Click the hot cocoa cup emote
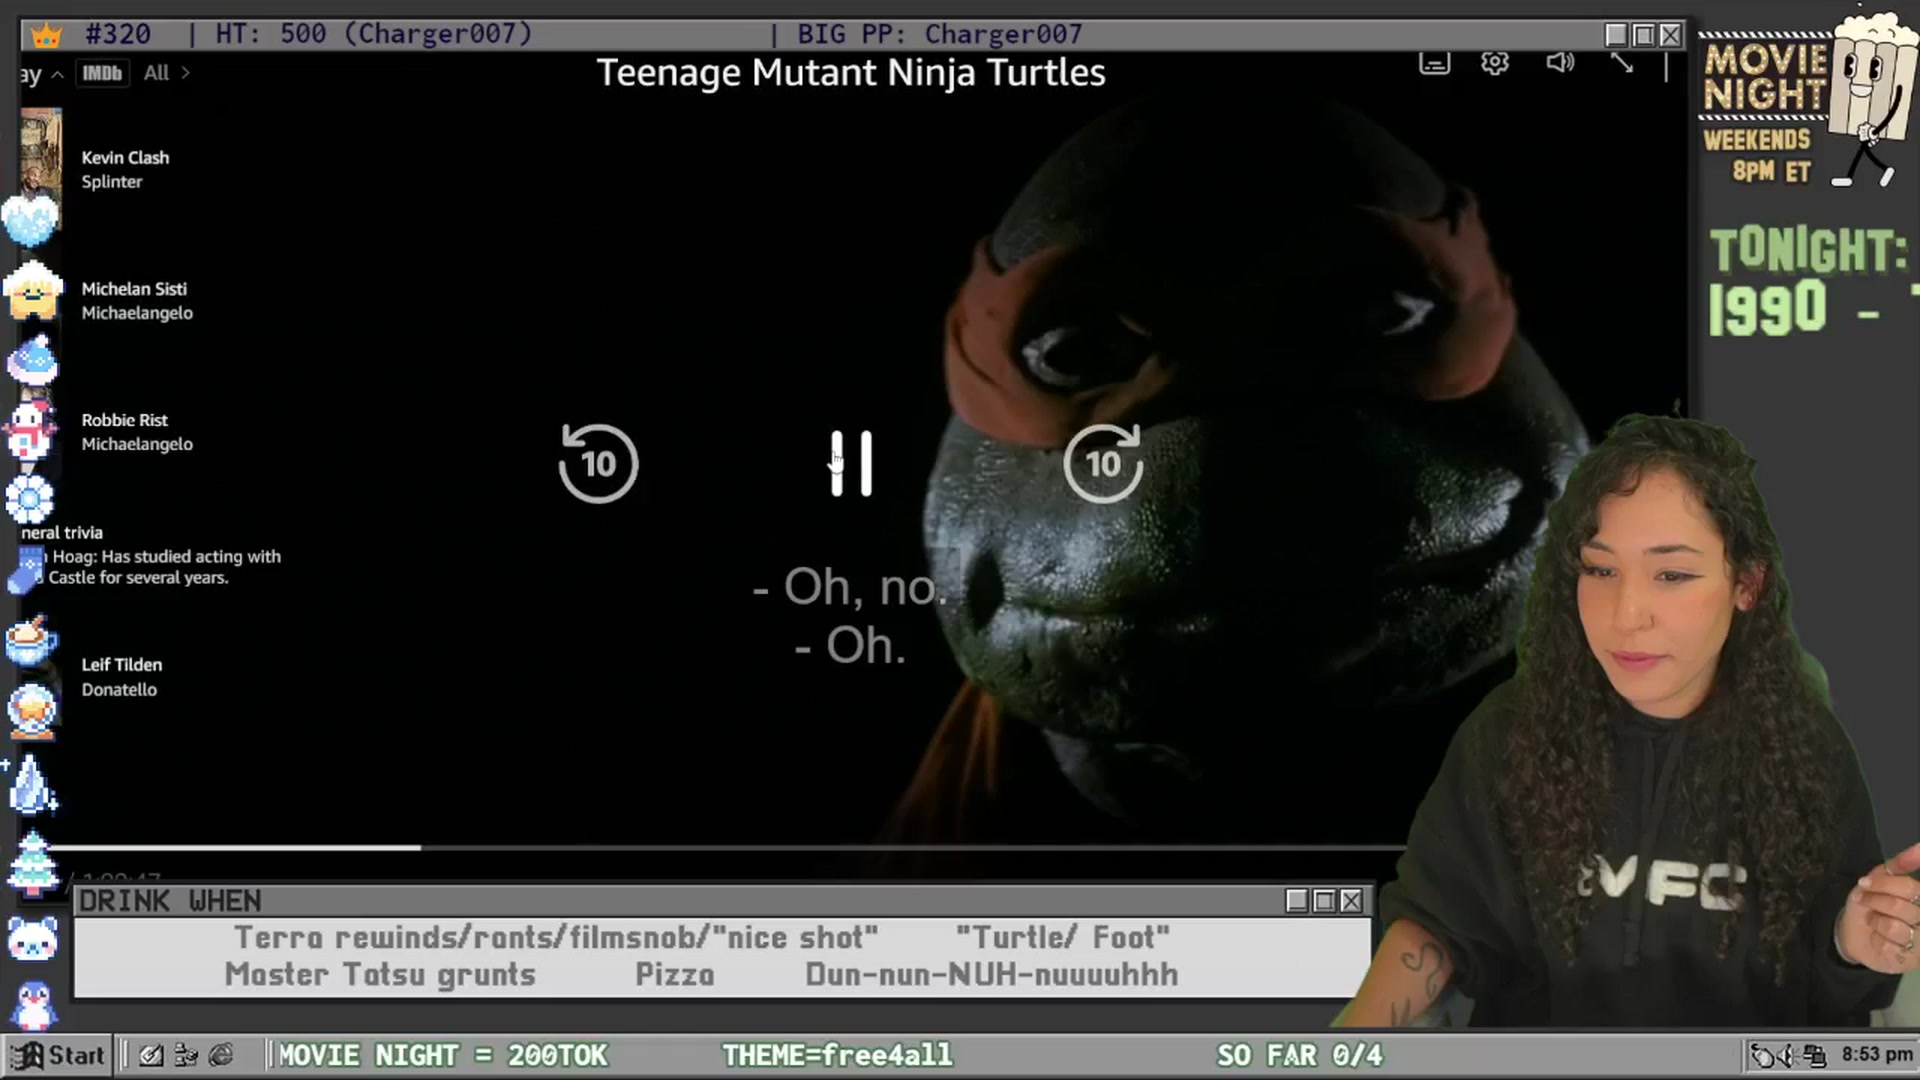The image size is (1920, 1080). (x=30, y=640)
